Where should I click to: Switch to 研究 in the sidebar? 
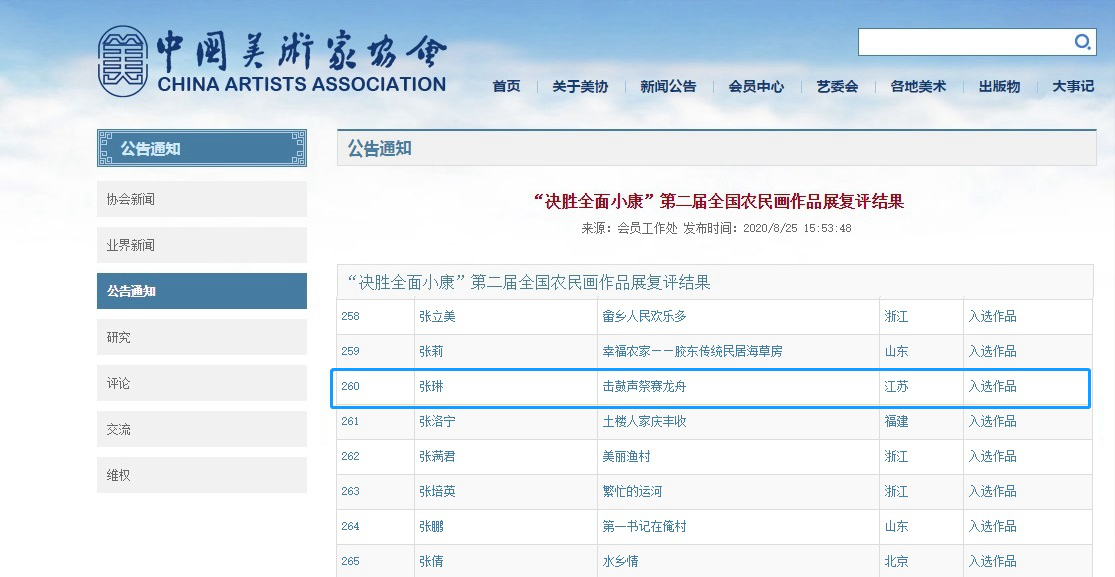(x=201, y=337)
